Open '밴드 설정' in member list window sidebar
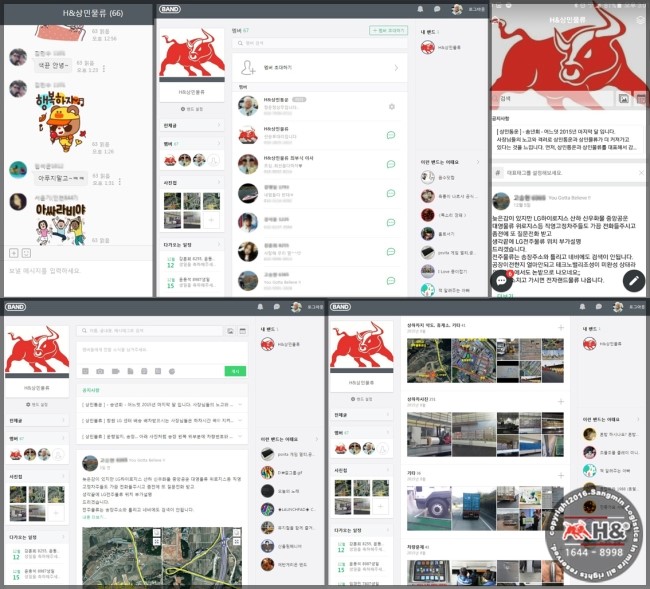 pos(192,109)
